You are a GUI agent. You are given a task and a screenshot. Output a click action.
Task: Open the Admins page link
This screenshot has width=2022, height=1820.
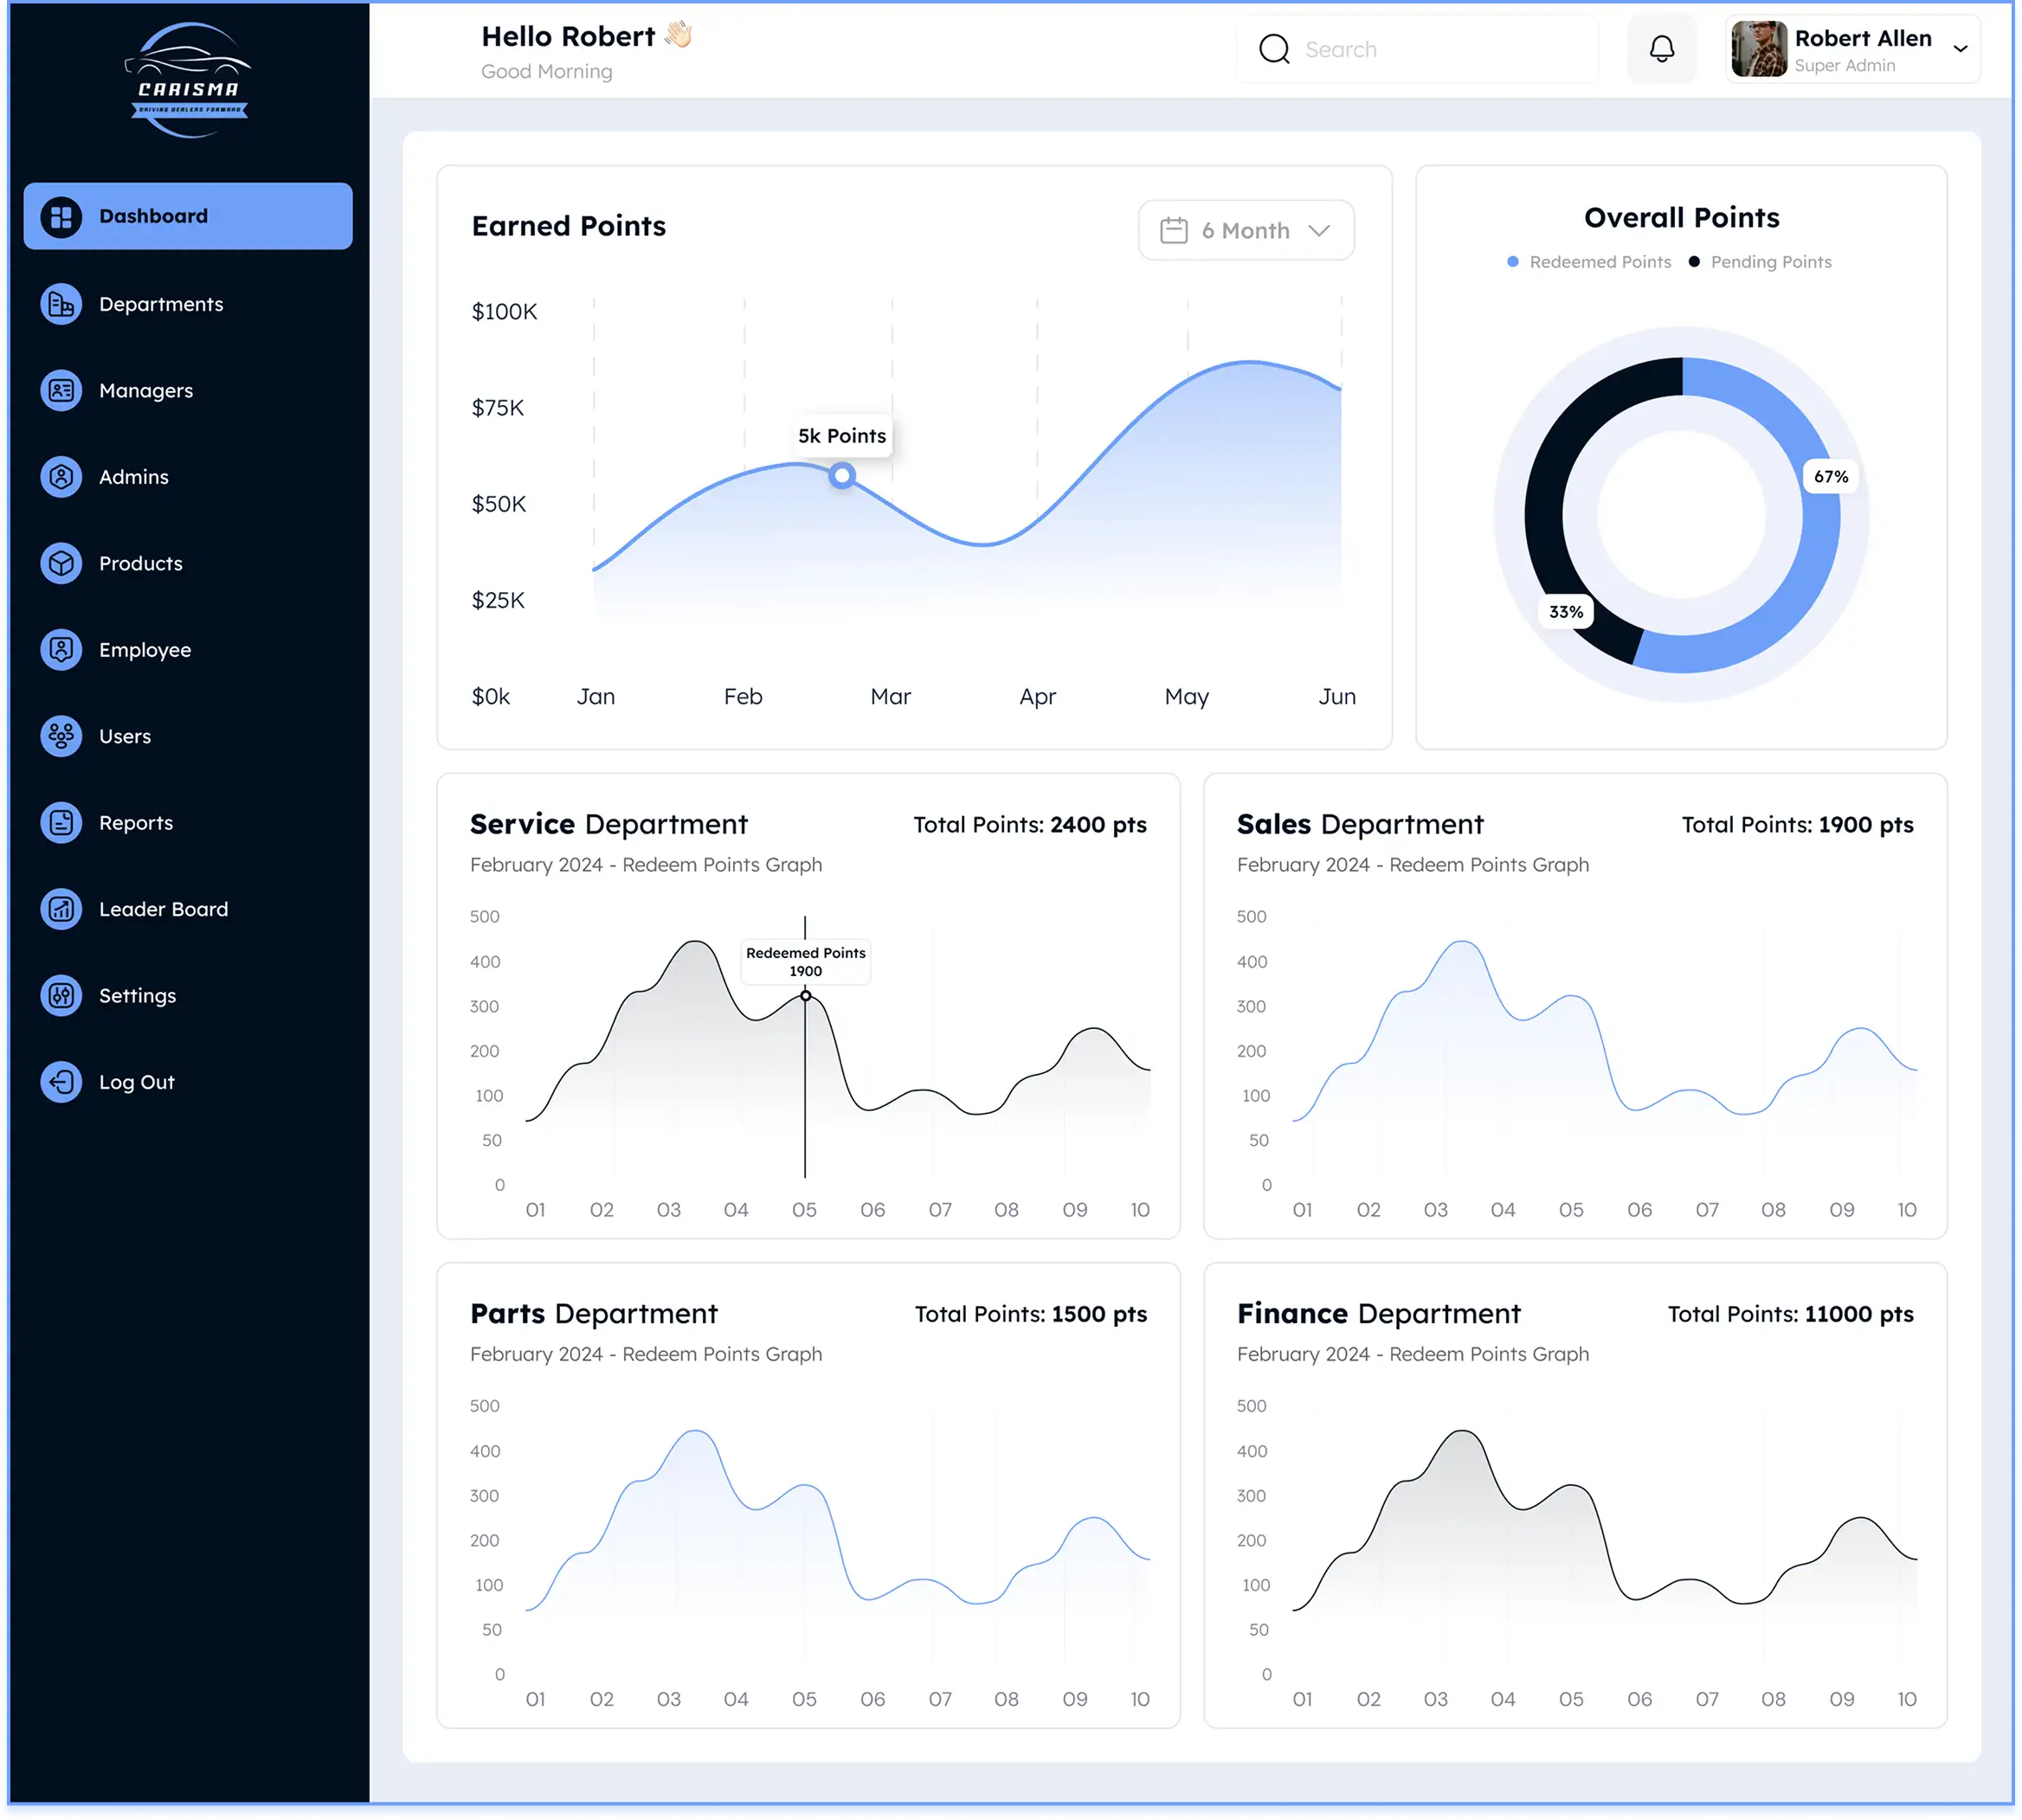(x=134, y=477)
